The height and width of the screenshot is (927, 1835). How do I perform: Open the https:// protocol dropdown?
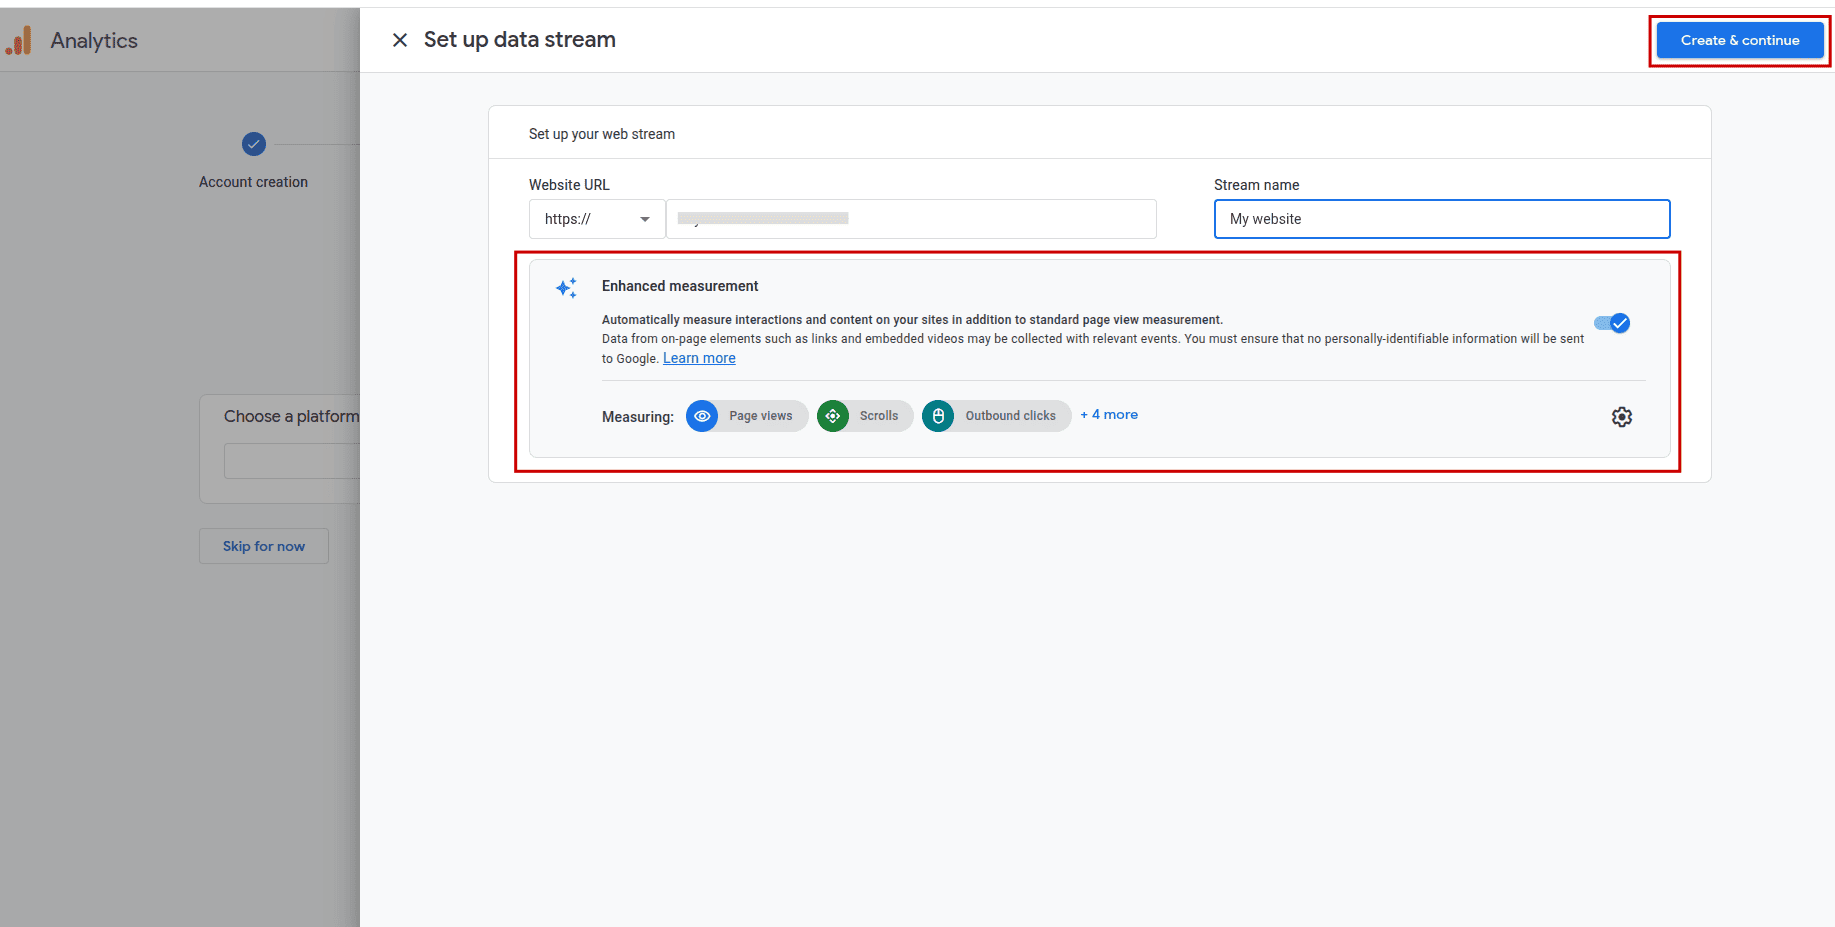coord(597,219)
